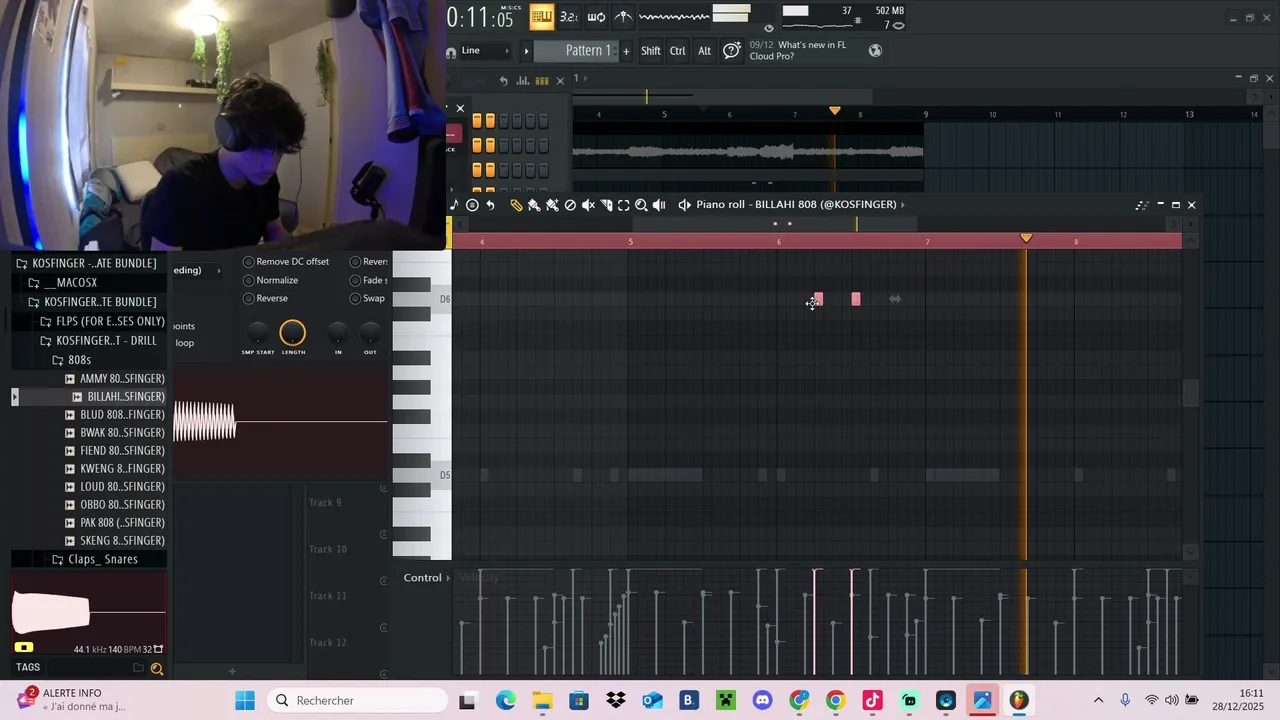Enable the Fade stereo option
Image resolution: width=1280 pixels, height=720 pixels.
coord(369,280)
